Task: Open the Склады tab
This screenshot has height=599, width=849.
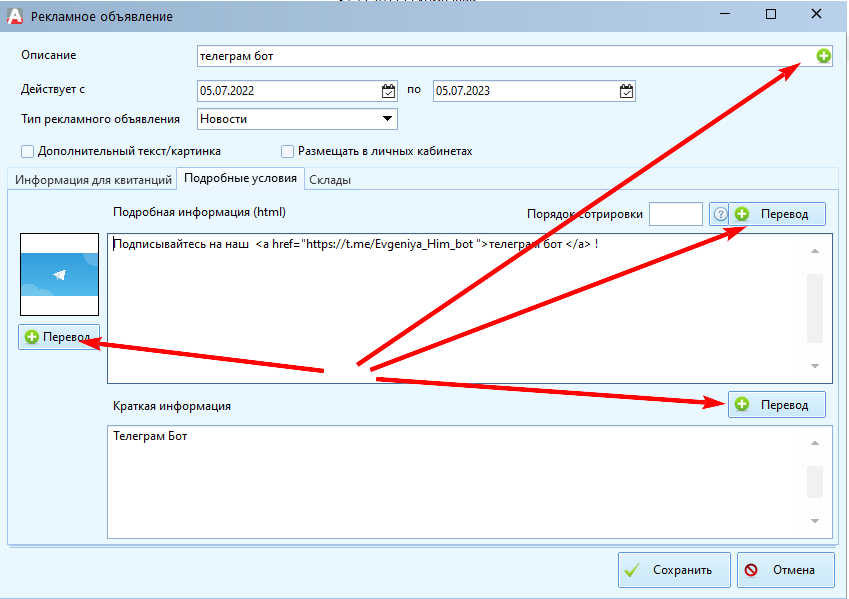Action: pyautogui.click(x=330, y=180)
